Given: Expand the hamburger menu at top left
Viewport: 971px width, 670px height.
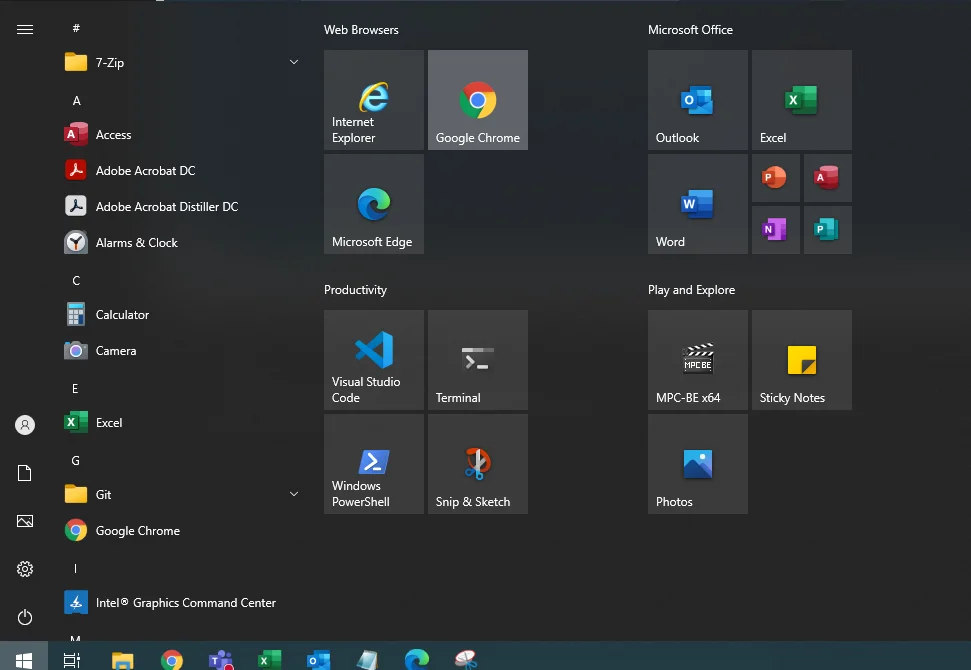Looking at the screenshot, I should tap(25, 30).
